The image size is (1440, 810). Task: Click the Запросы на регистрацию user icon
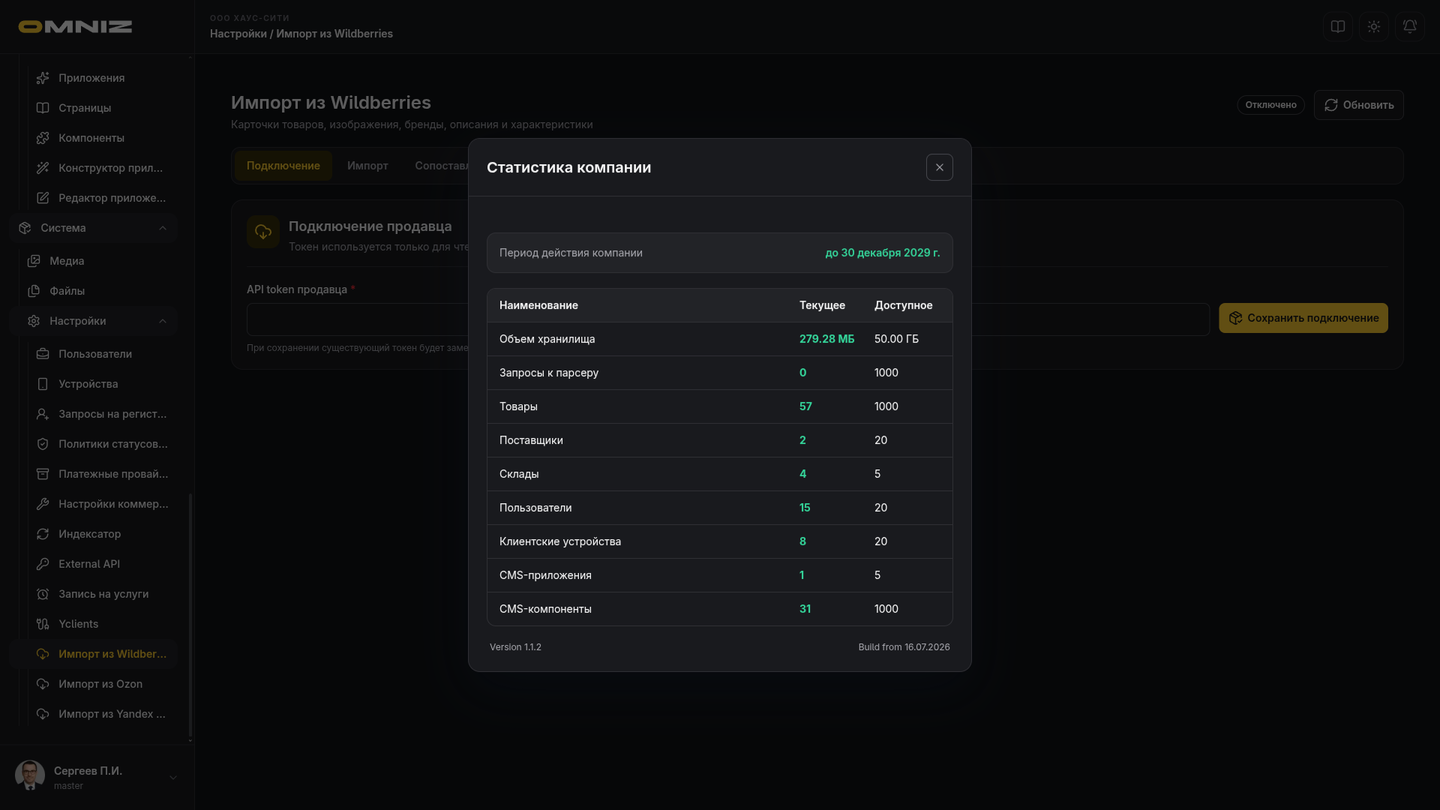coord(43,414)
